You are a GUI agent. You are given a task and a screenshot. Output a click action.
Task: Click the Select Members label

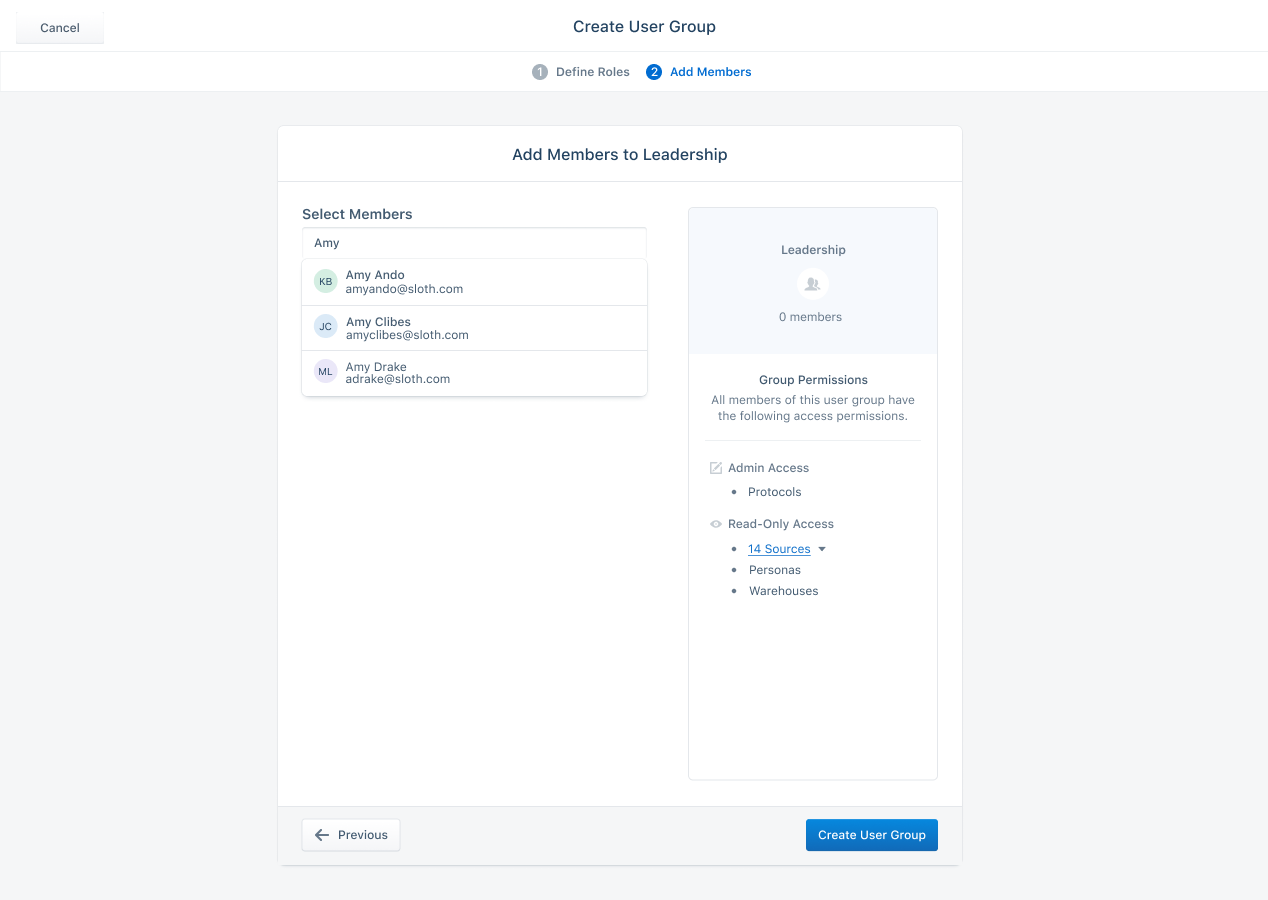coord(357,214)
